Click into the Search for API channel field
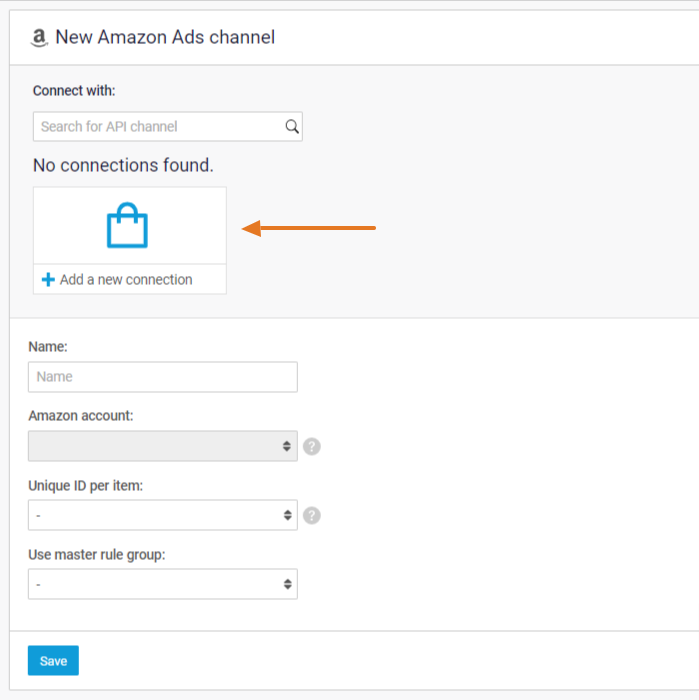 (158, 127)
